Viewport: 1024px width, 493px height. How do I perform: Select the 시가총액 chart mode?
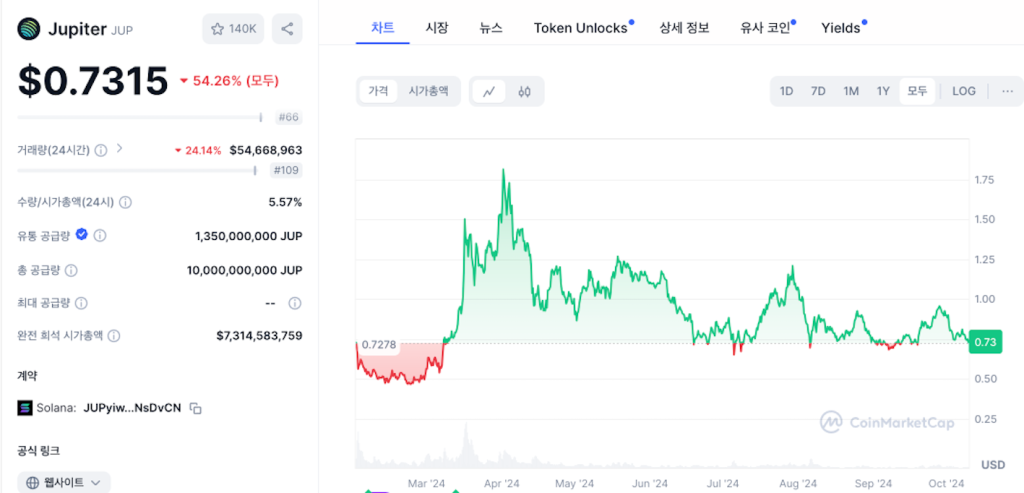pyautogui.click(x=428, y=91)
